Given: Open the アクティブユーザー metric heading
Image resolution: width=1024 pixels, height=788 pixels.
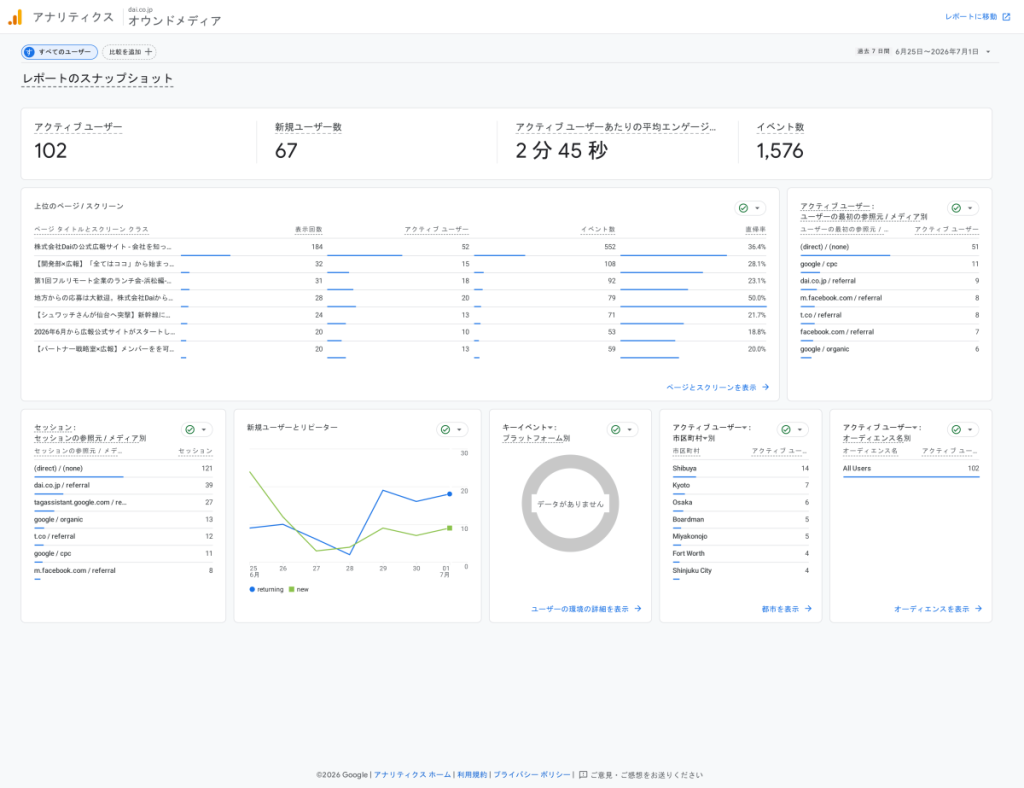Looking at the screenshot, I should tap(78, 127).
